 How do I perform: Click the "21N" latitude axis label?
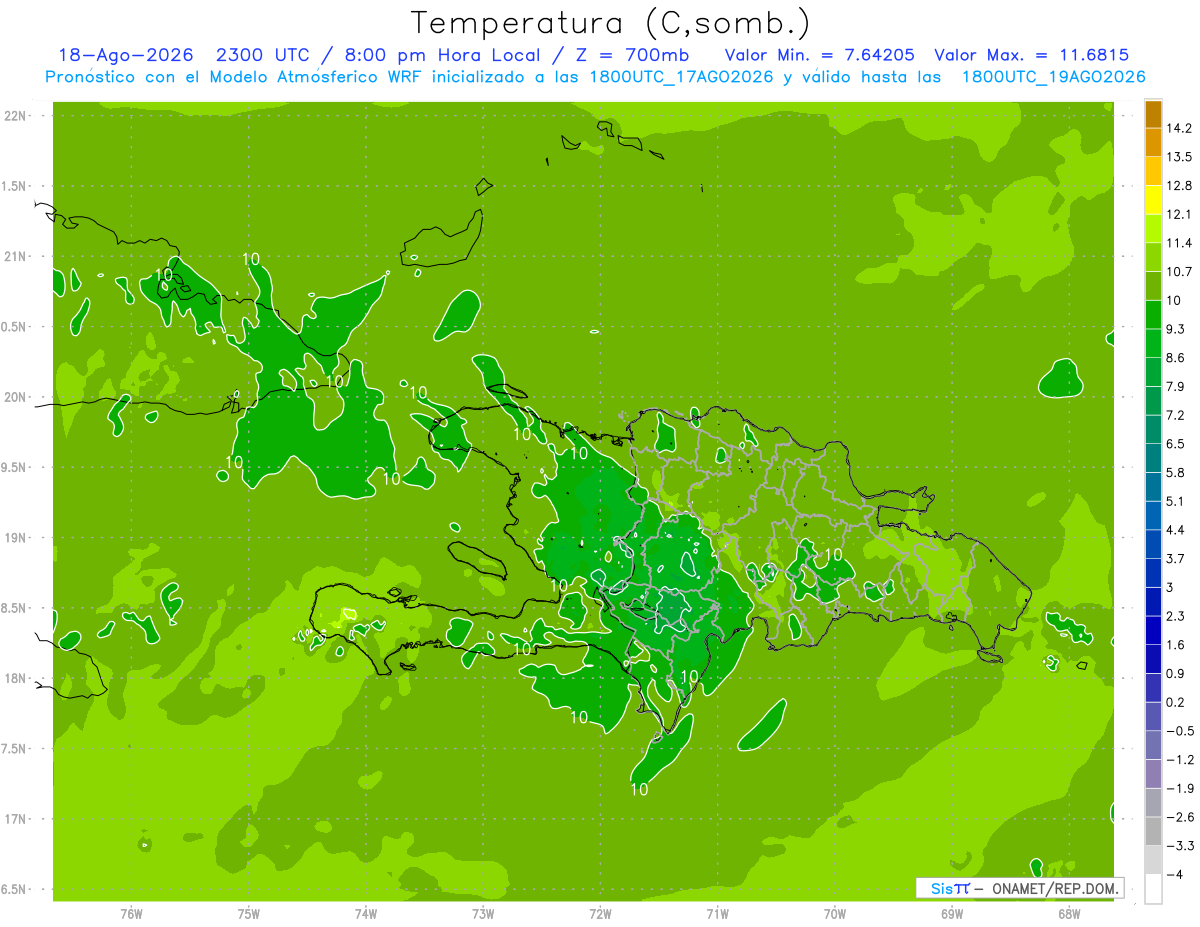point(15,256)
